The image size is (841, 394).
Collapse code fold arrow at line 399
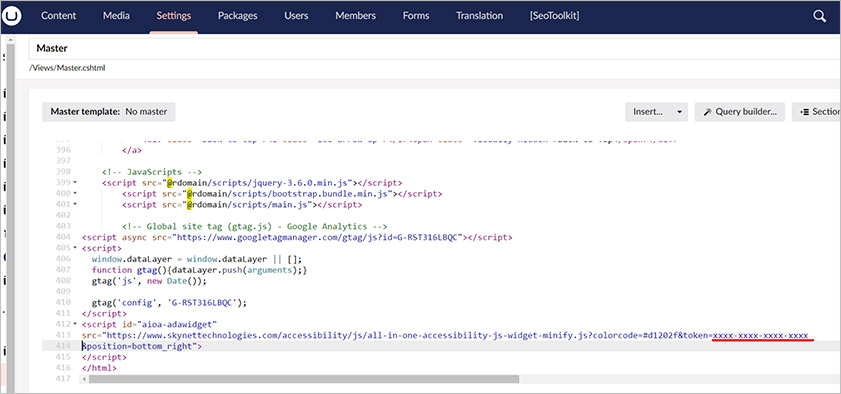tap(75, 183)
